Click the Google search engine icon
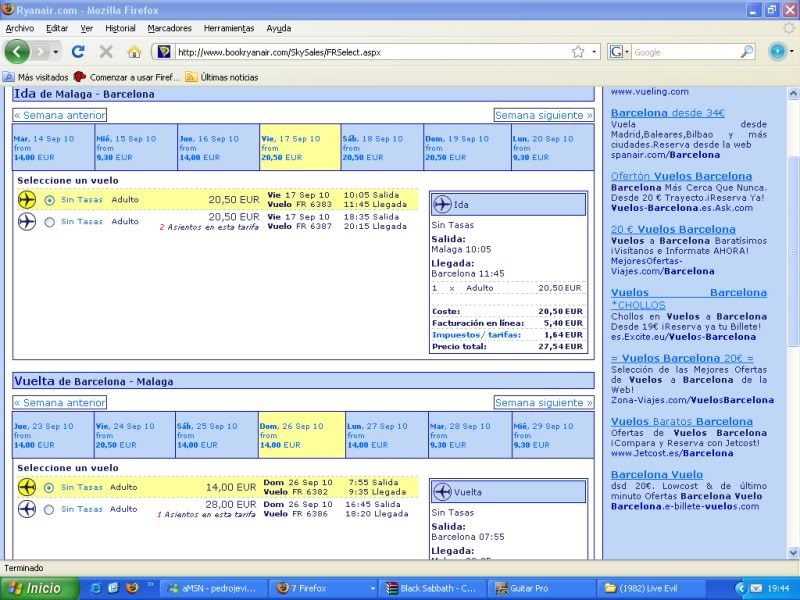 pos(616,52)
